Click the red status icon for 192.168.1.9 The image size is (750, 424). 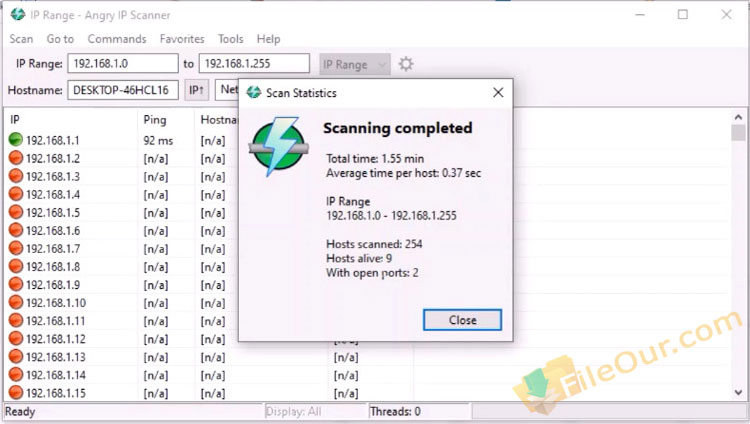(x=16, y=284)
